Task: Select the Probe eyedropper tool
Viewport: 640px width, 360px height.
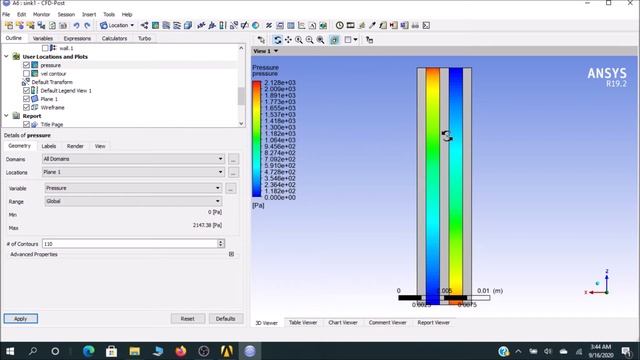Action: point(372,25)
